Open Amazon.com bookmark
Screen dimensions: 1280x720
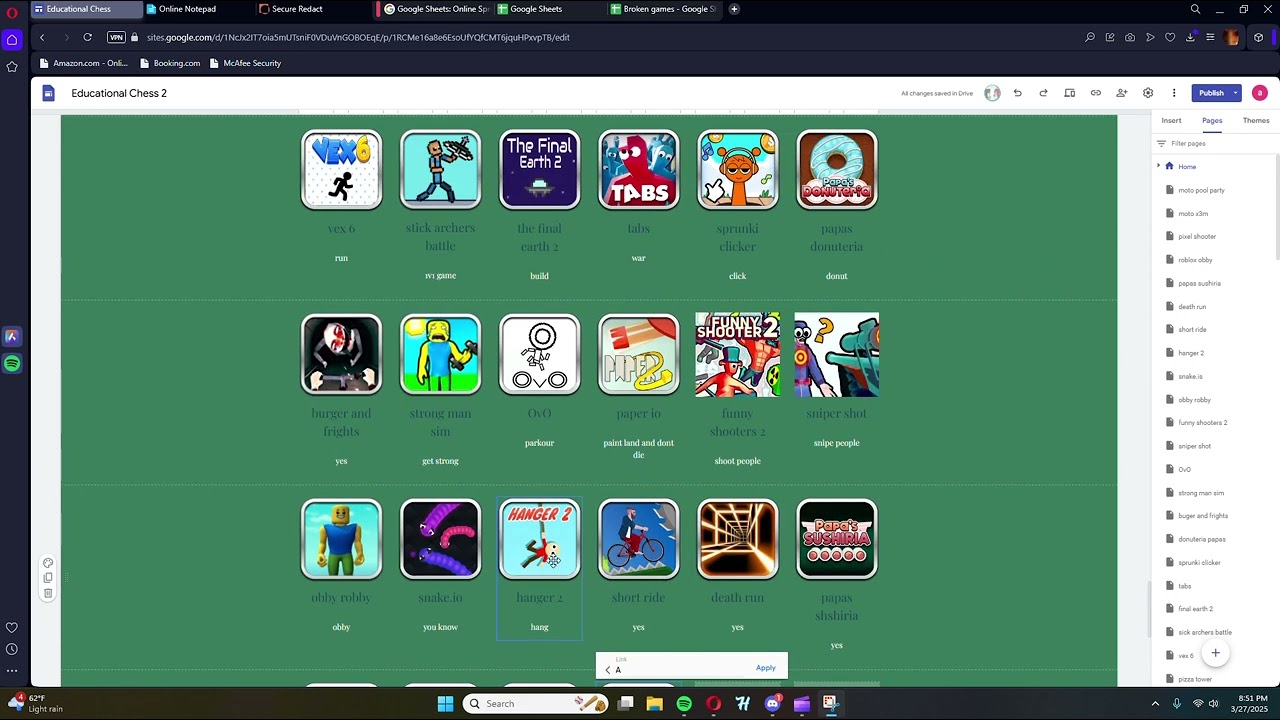click(x=83, y=63)
